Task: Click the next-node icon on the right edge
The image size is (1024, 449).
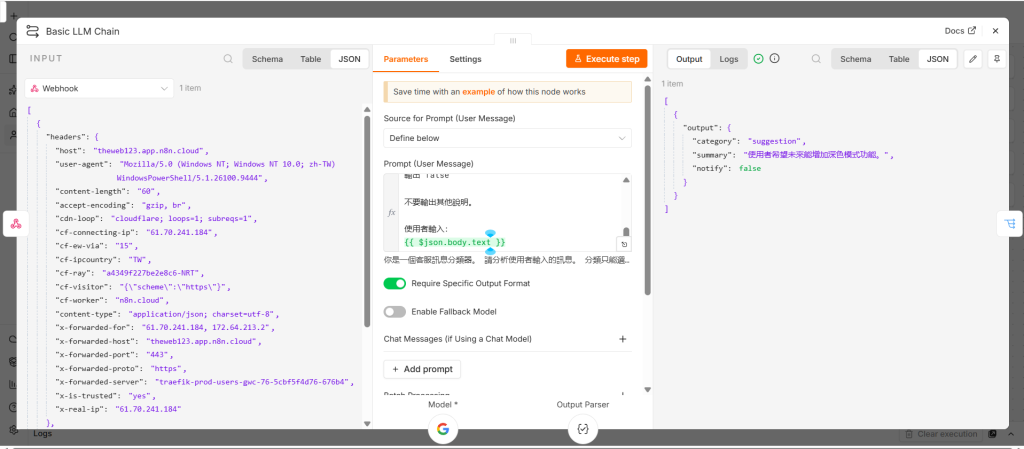Action: [x=1010, y=224]
